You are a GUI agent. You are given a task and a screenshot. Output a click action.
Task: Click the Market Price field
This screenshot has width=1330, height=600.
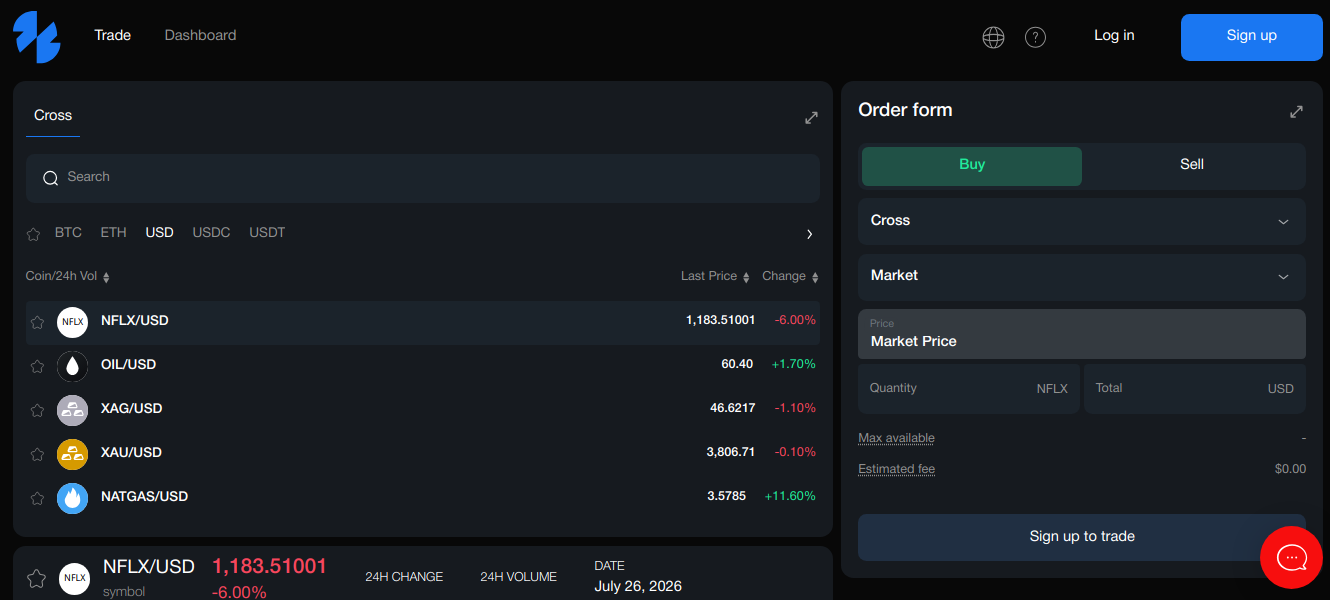pos(1082,334)
